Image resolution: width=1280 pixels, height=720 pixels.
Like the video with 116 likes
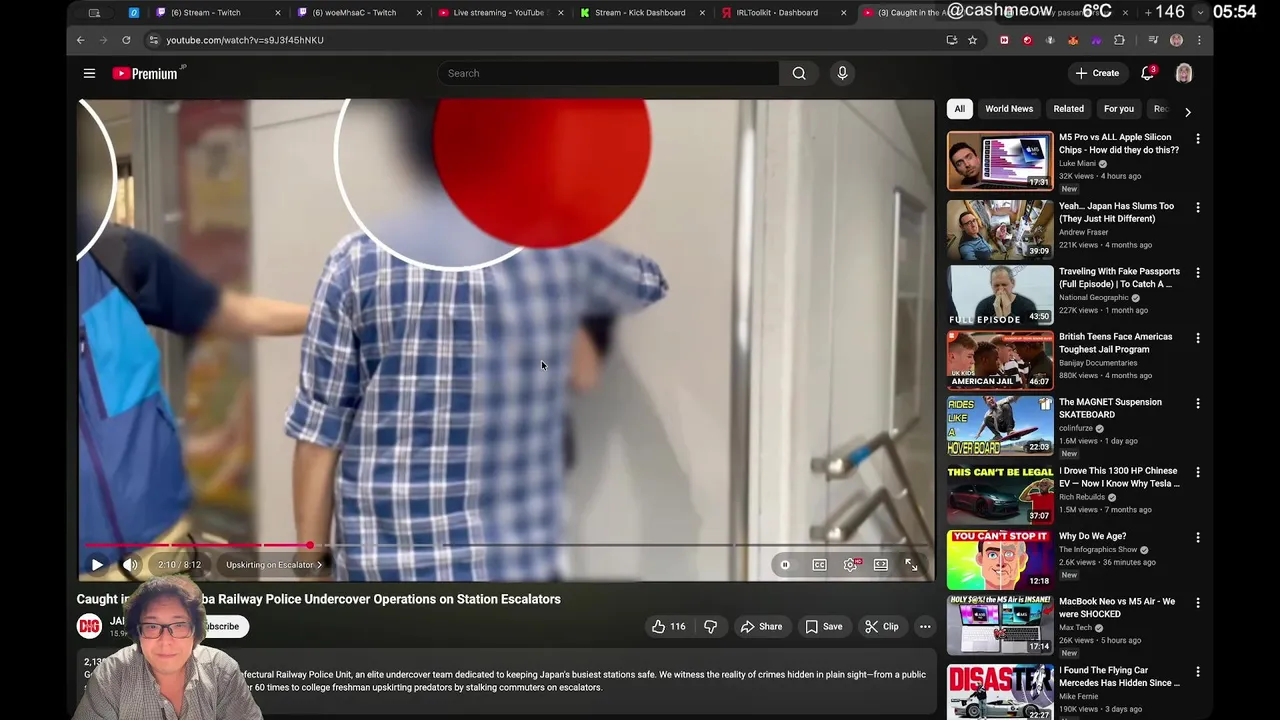click(668, 626)
